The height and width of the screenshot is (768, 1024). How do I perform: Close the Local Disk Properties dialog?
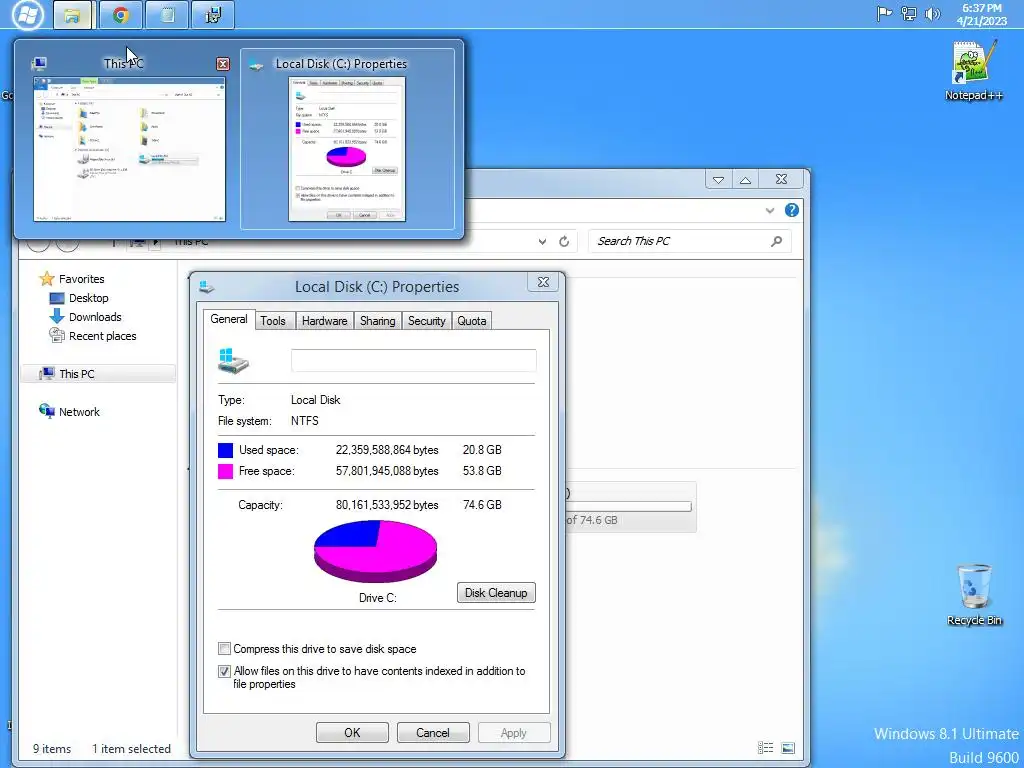pyautogui.click(x=543, y=282)
